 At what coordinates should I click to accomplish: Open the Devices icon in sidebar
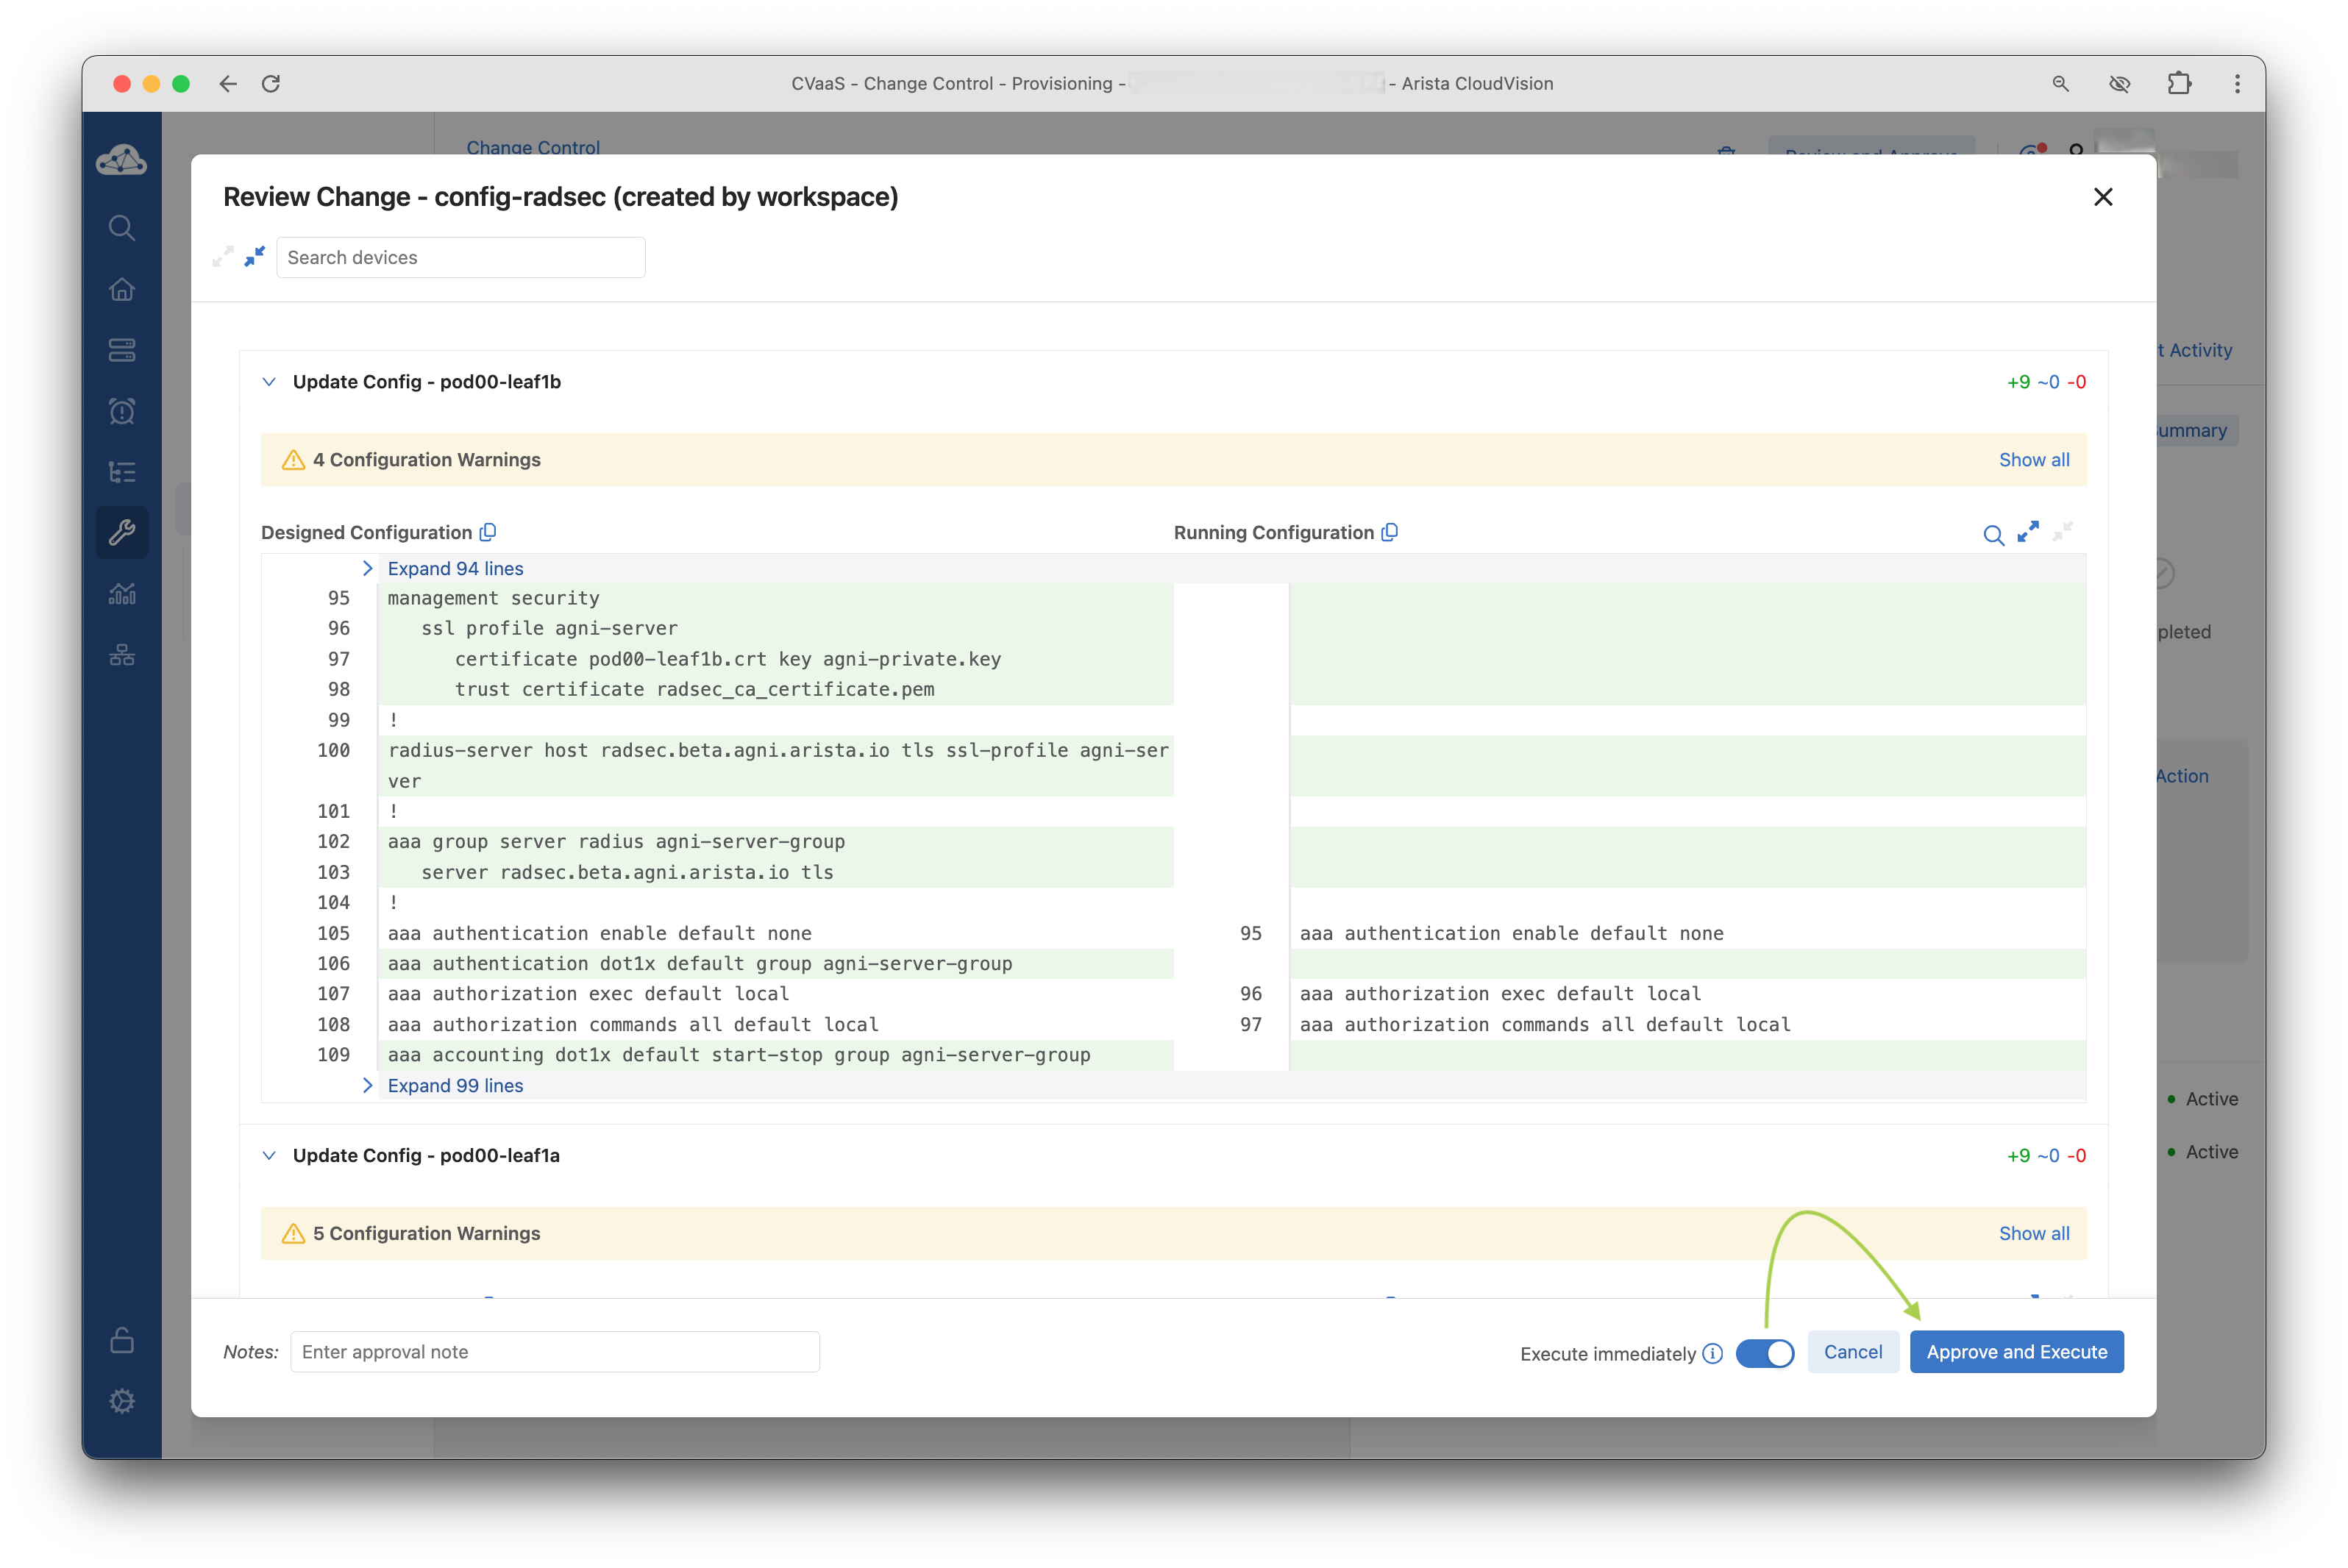click(x=122, y=350)
